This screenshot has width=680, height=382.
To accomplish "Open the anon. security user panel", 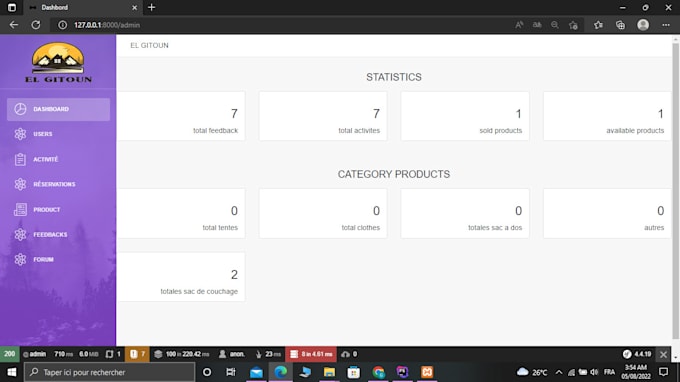I will [232, 354].
